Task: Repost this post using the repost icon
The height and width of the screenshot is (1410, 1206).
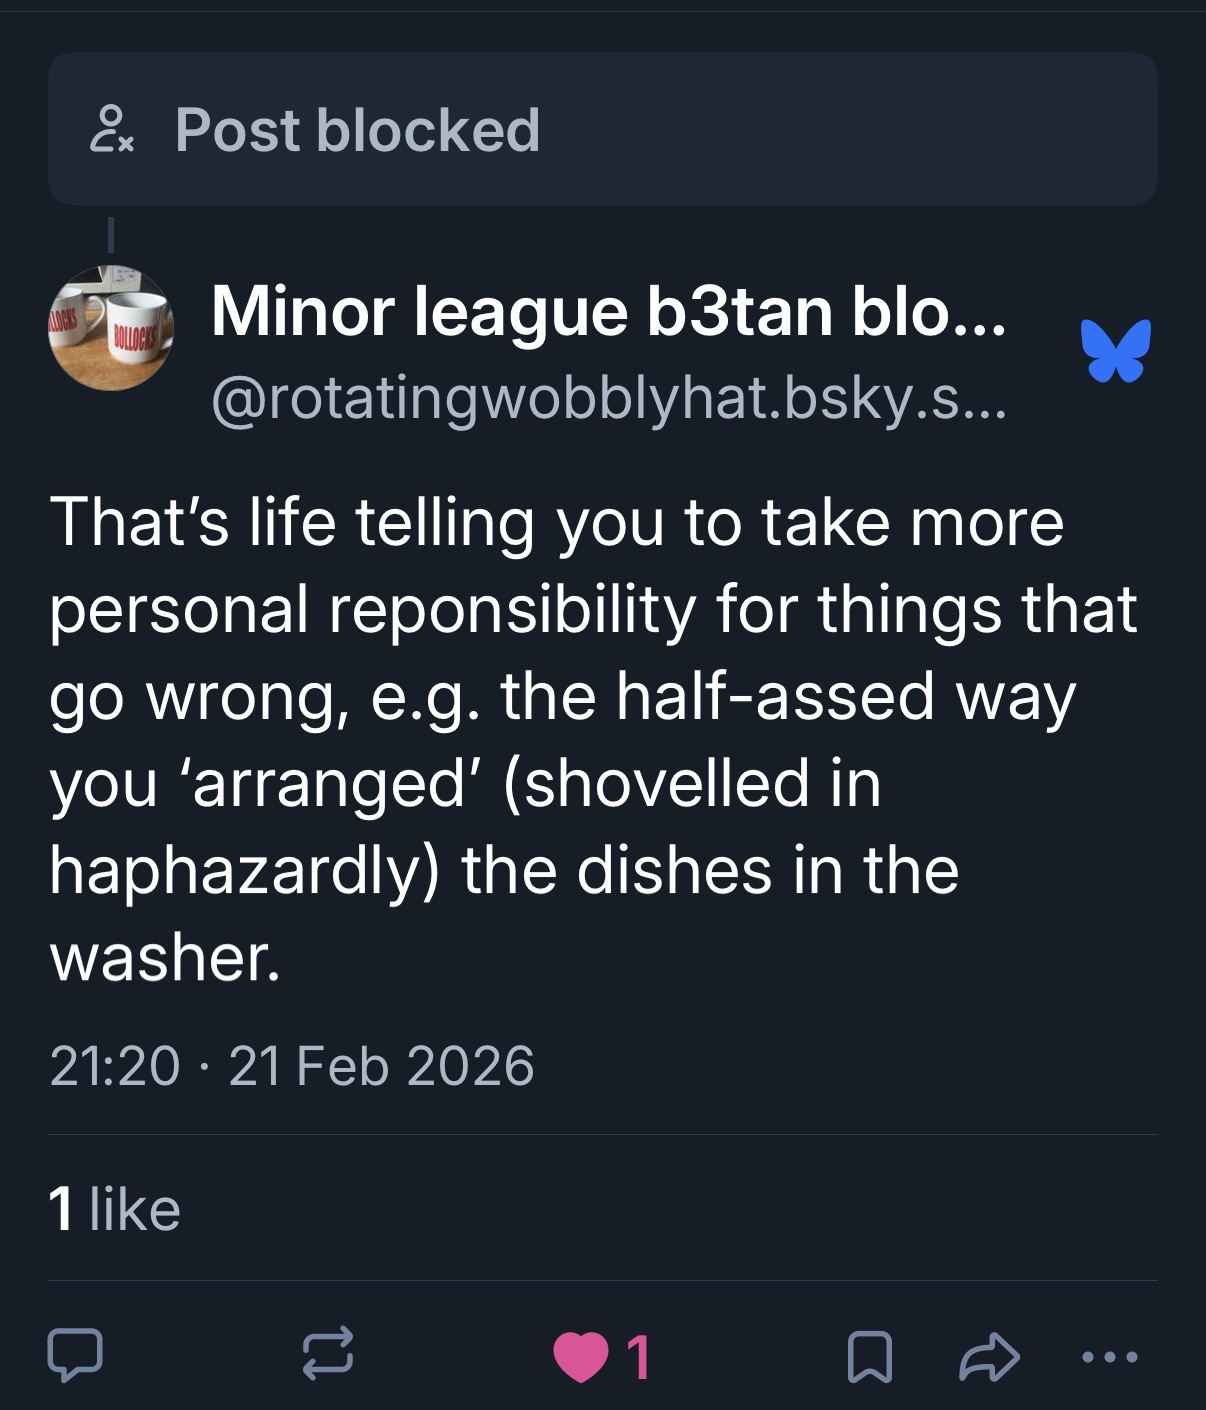Action: click(327, 1354)
